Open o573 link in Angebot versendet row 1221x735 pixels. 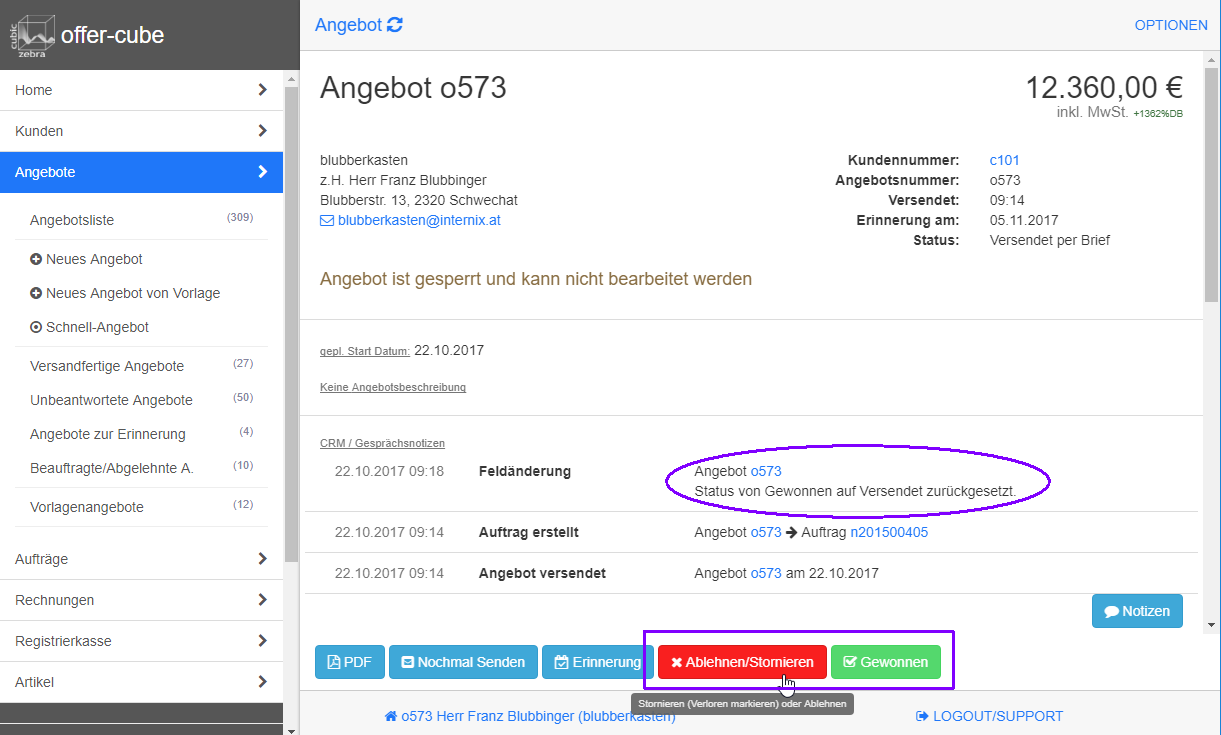766,574
